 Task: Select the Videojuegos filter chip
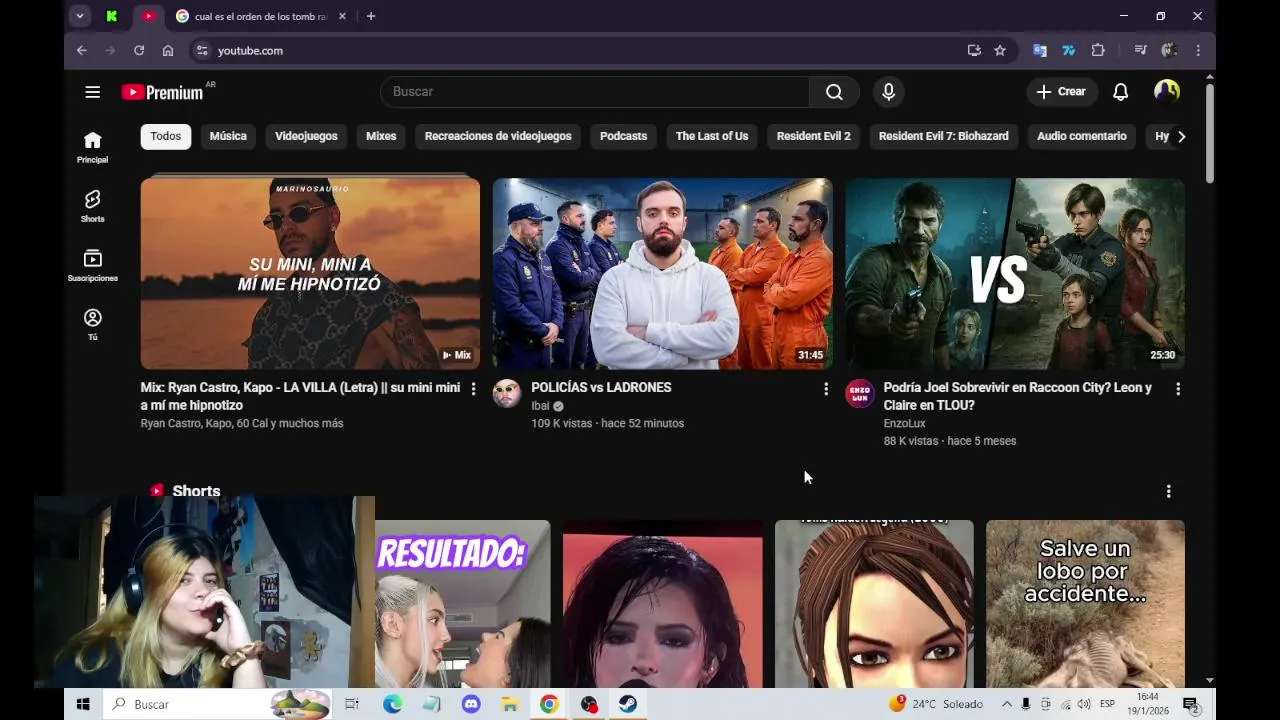[306, 136]
